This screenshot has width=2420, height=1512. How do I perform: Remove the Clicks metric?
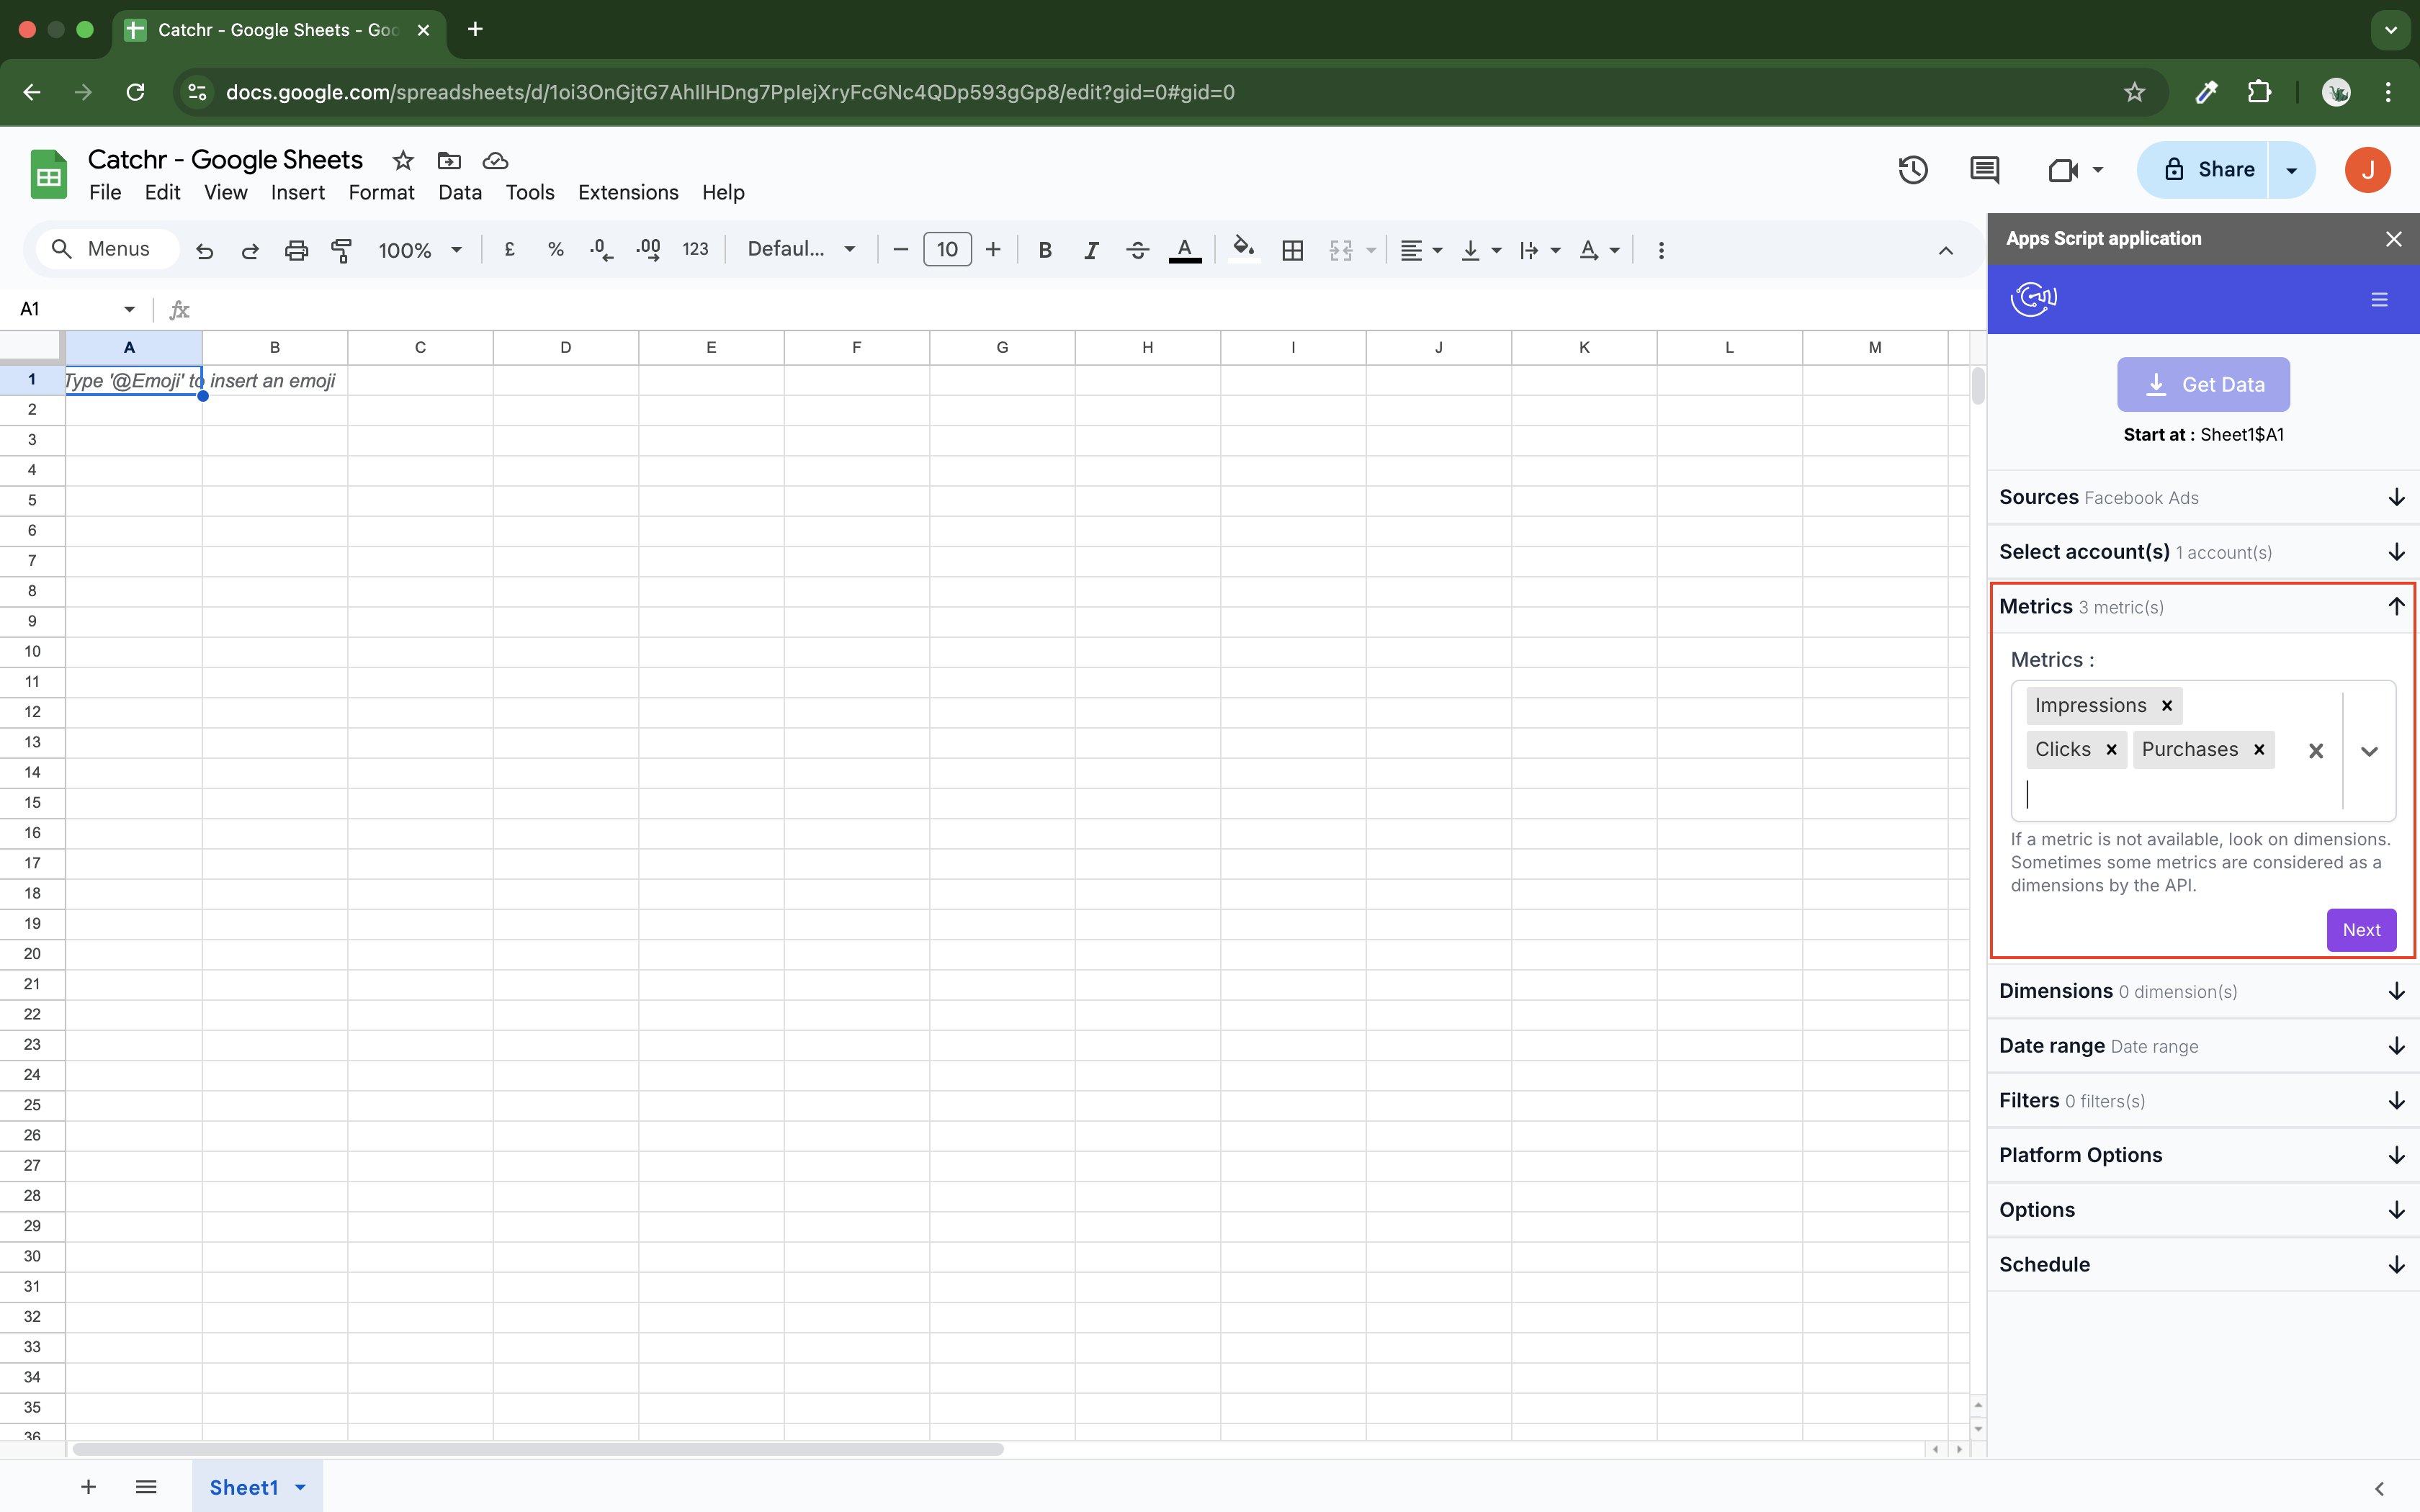pyautogui.click(x=2111, y=749)
